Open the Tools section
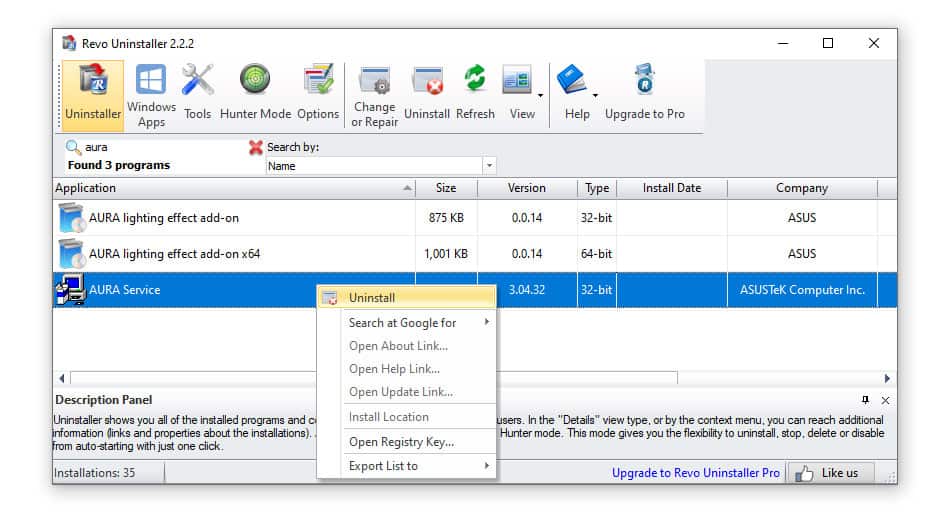This screenshot has height=525, width=949. pos(198,92)
